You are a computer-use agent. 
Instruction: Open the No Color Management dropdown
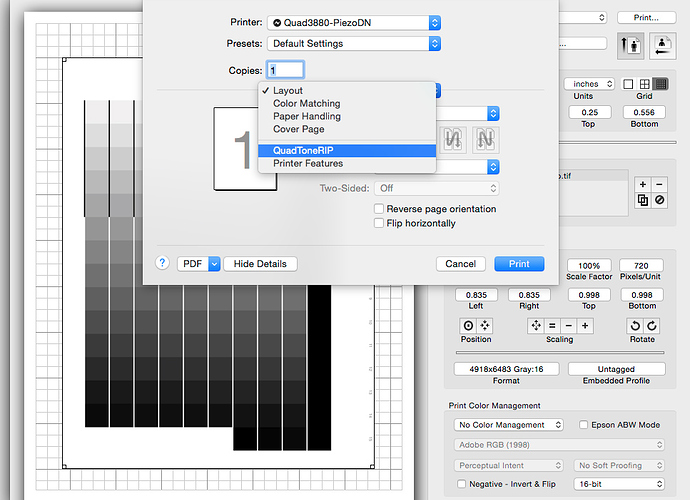[508, 425]
